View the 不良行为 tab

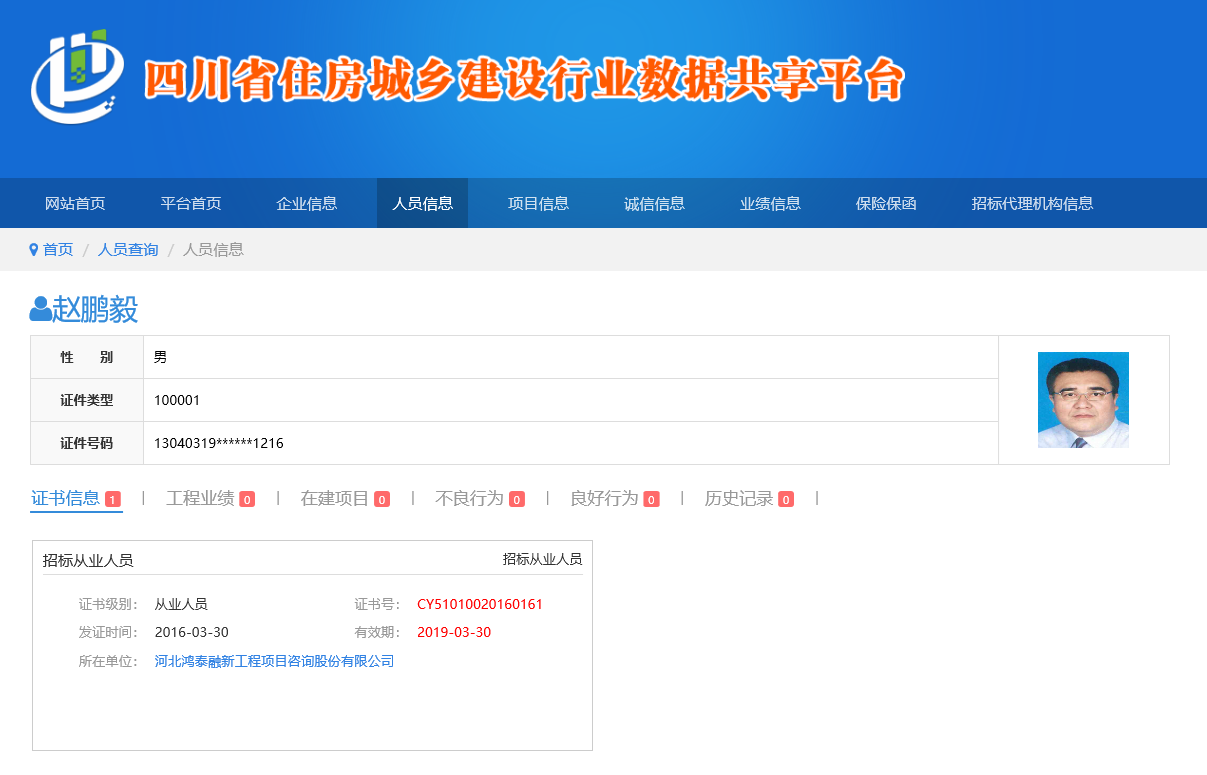(469, 498)
